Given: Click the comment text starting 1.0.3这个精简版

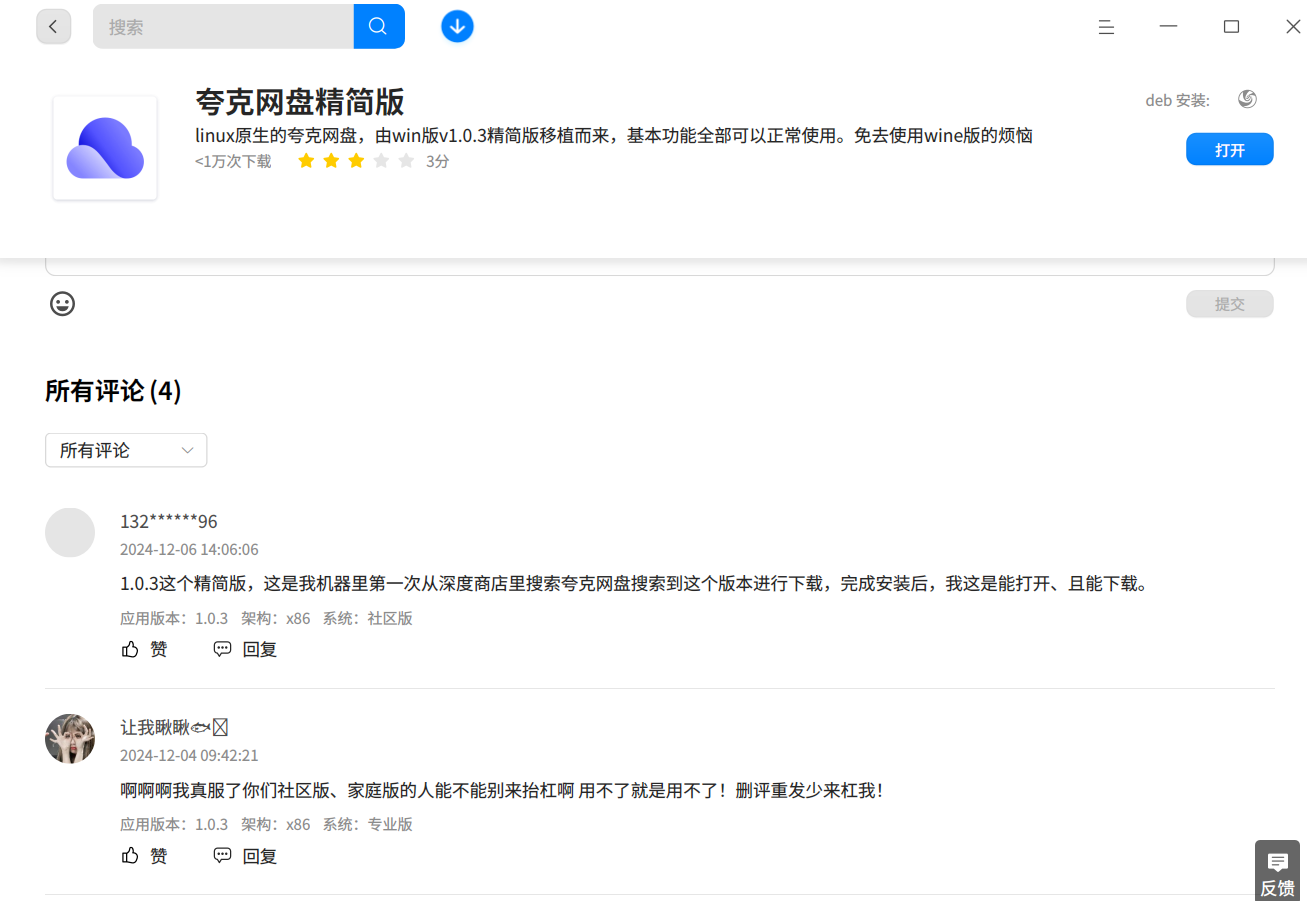Looking at the screenshot, I should coord(633,583).
